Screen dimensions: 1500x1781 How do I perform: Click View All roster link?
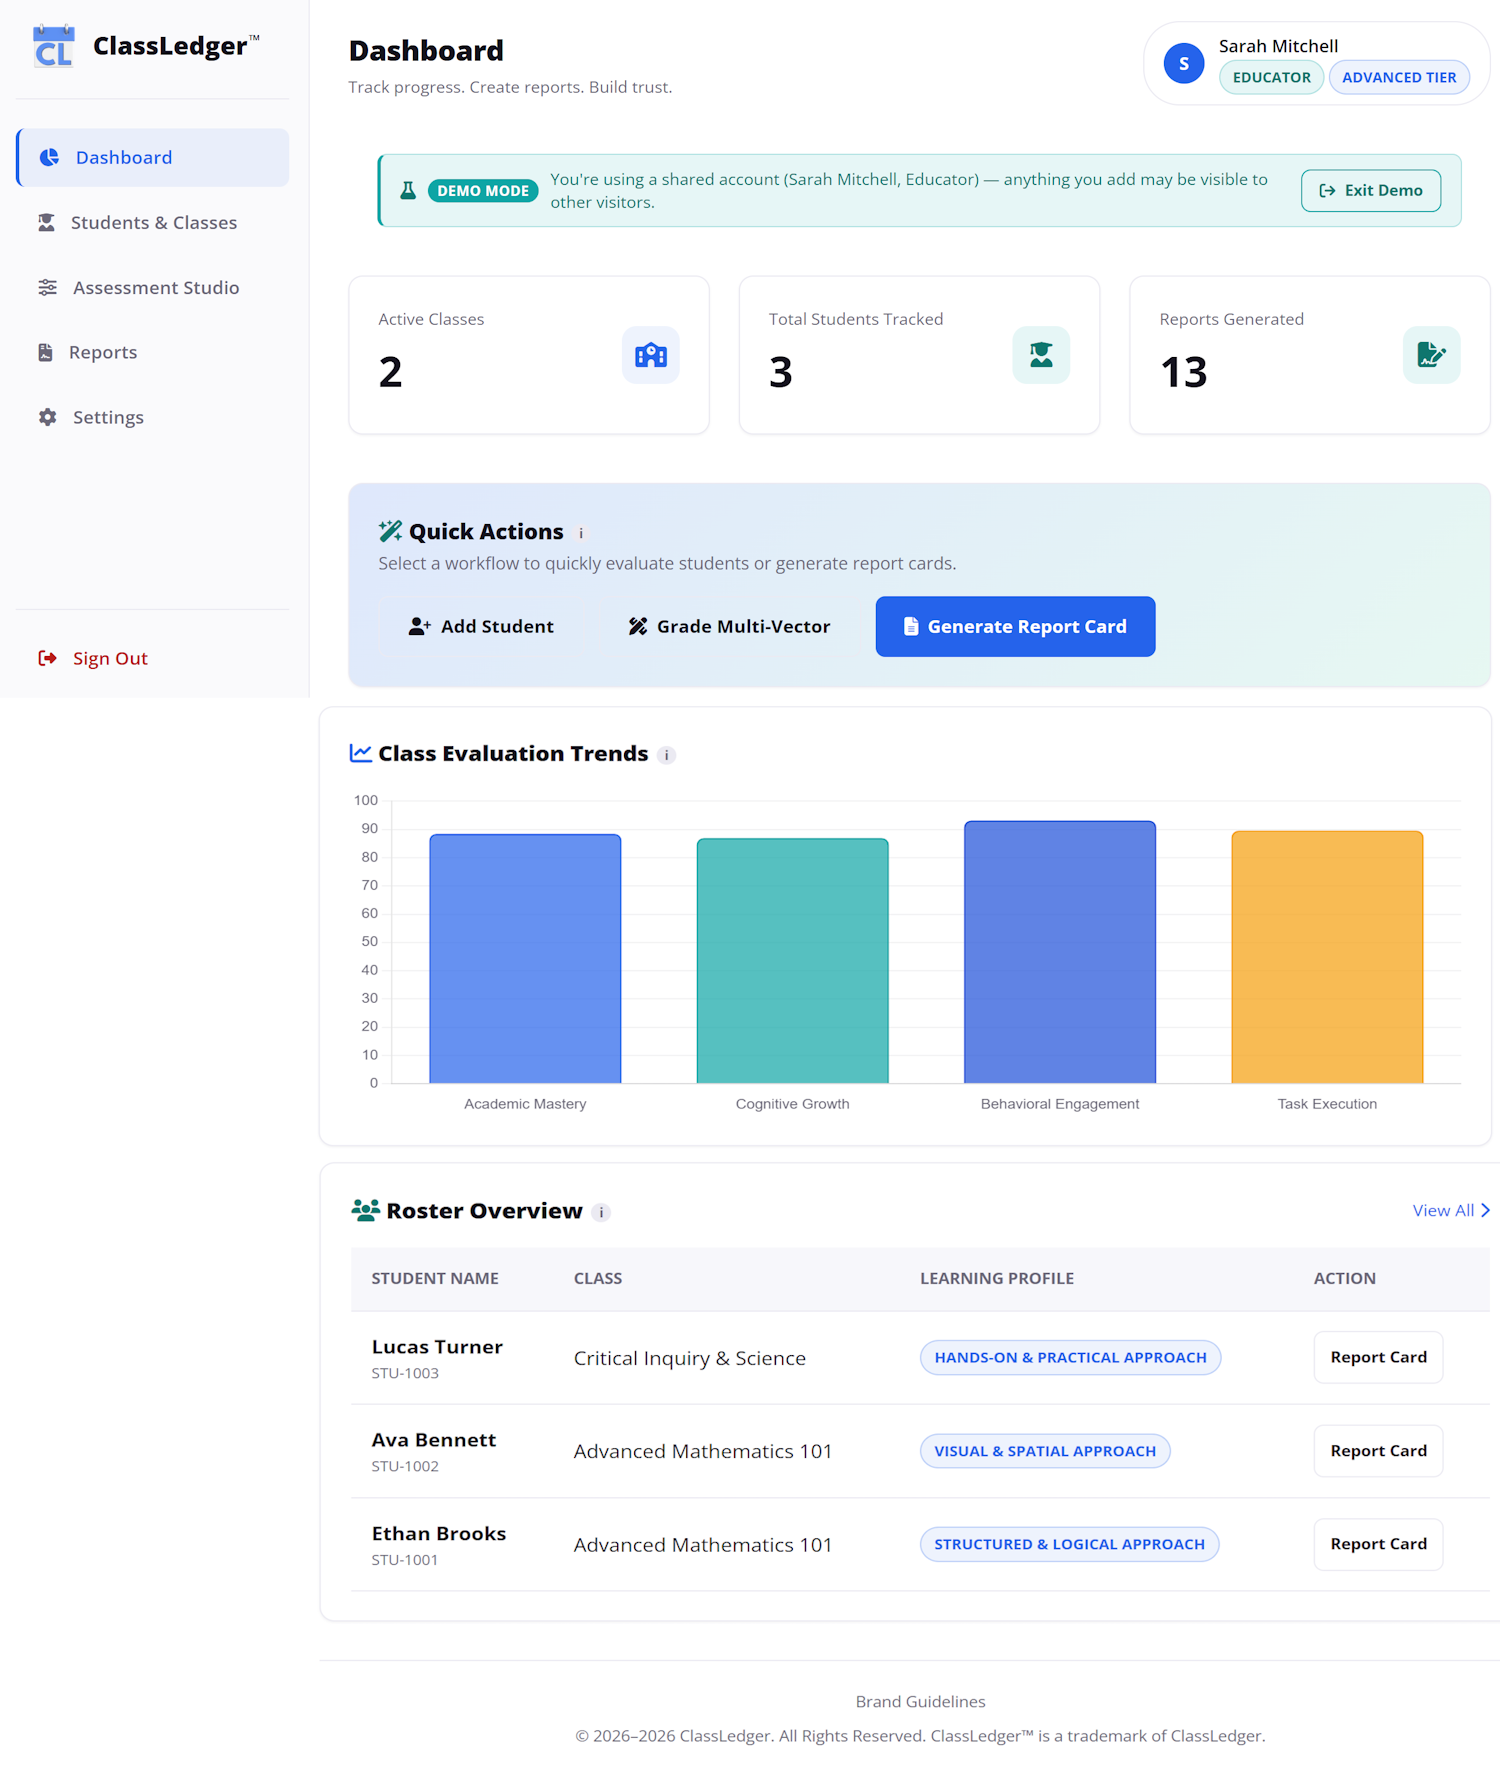pyautogui.click(x=1451, y=1210)
